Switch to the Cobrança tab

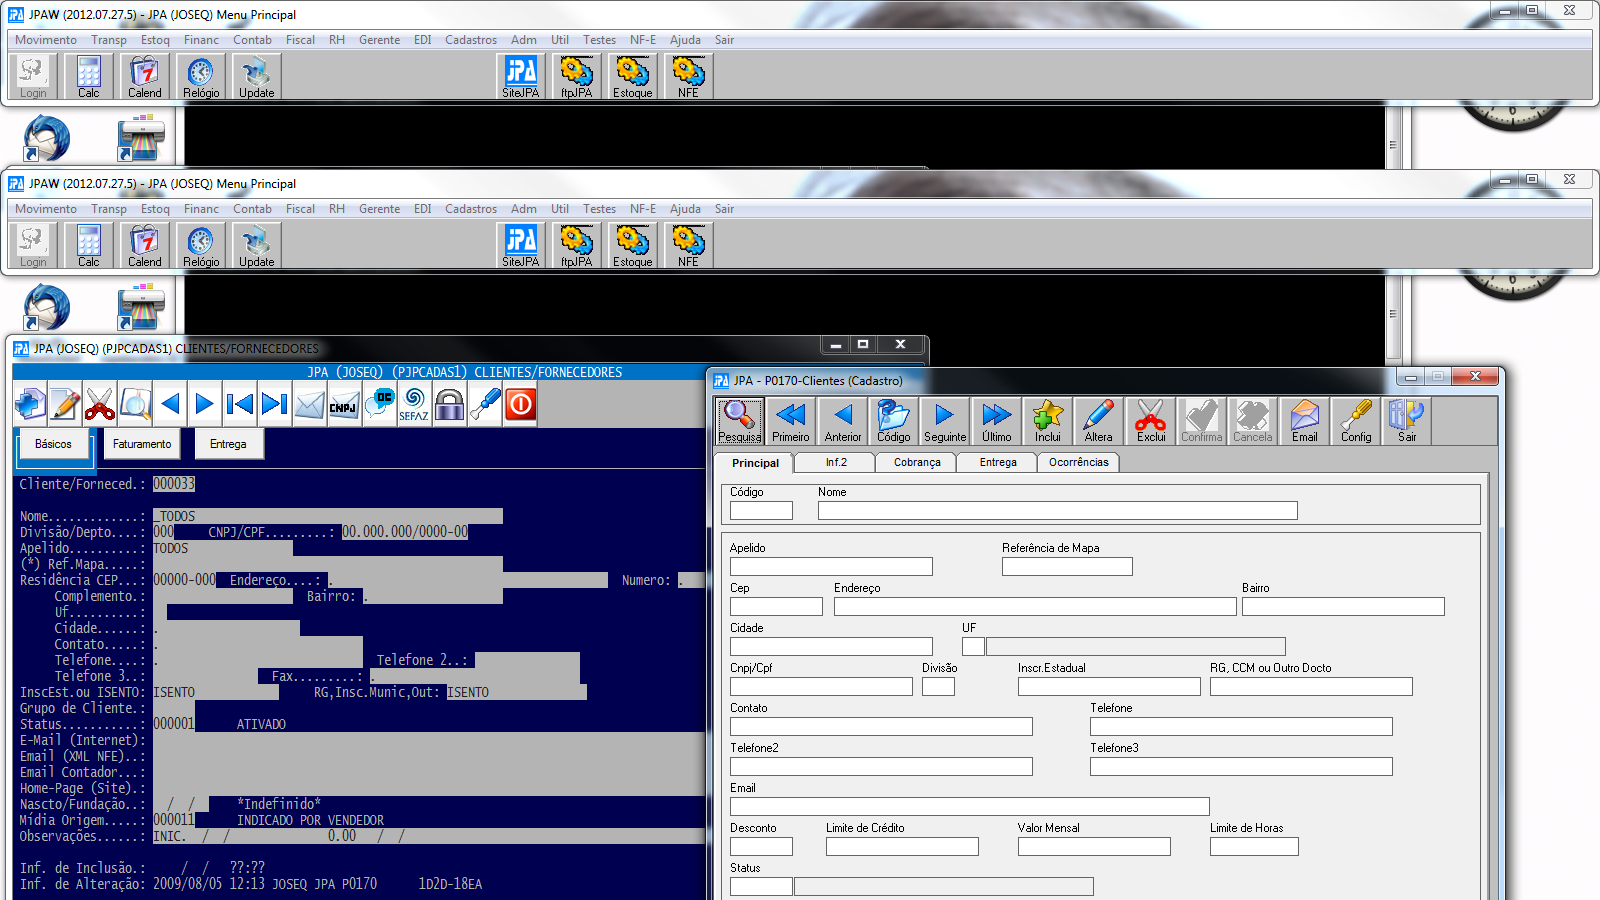pyautogui.click(x=916, y=462)
